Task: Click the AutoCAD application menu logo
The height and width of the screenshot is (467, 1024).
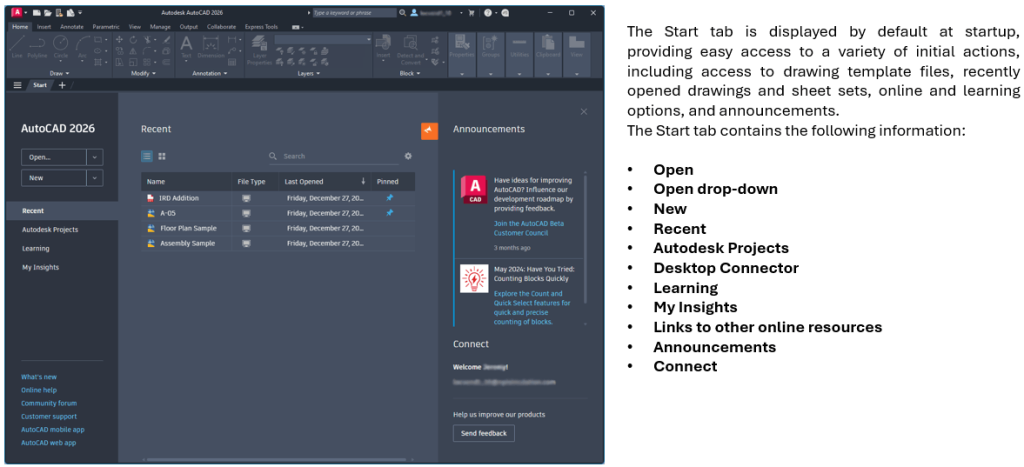Action: 17,13
